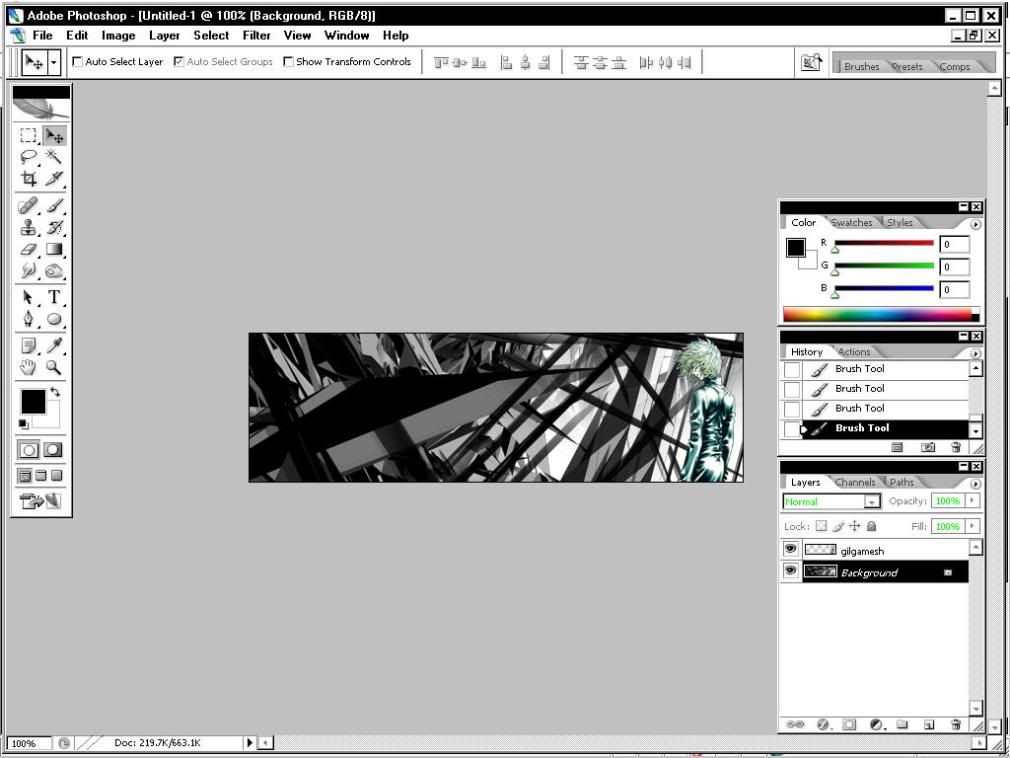1010x758 pixels.
Task: Select the Ellipse shape tool
Action: tap(54, 319)
